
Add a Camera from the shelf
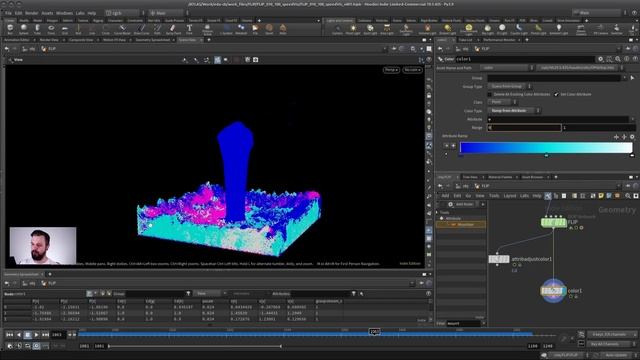(338, 29)
